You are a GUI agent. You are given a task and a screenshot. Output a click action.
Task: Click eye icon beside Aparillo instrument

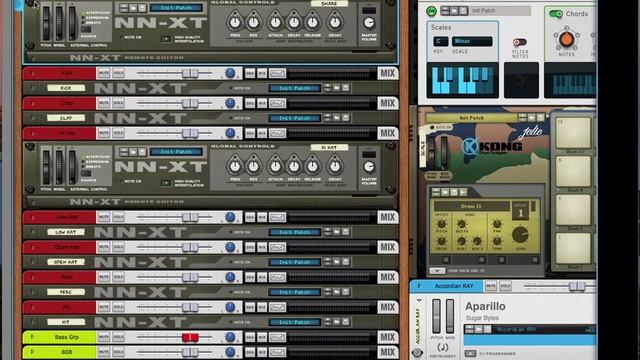[x=417, y=353]
